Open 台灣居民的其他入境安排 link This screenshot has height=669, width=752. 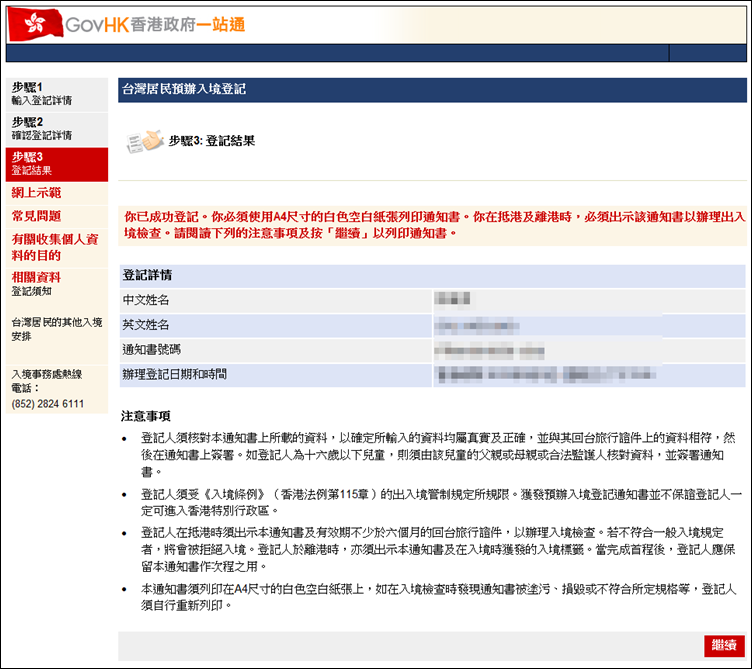coord(57,329)
